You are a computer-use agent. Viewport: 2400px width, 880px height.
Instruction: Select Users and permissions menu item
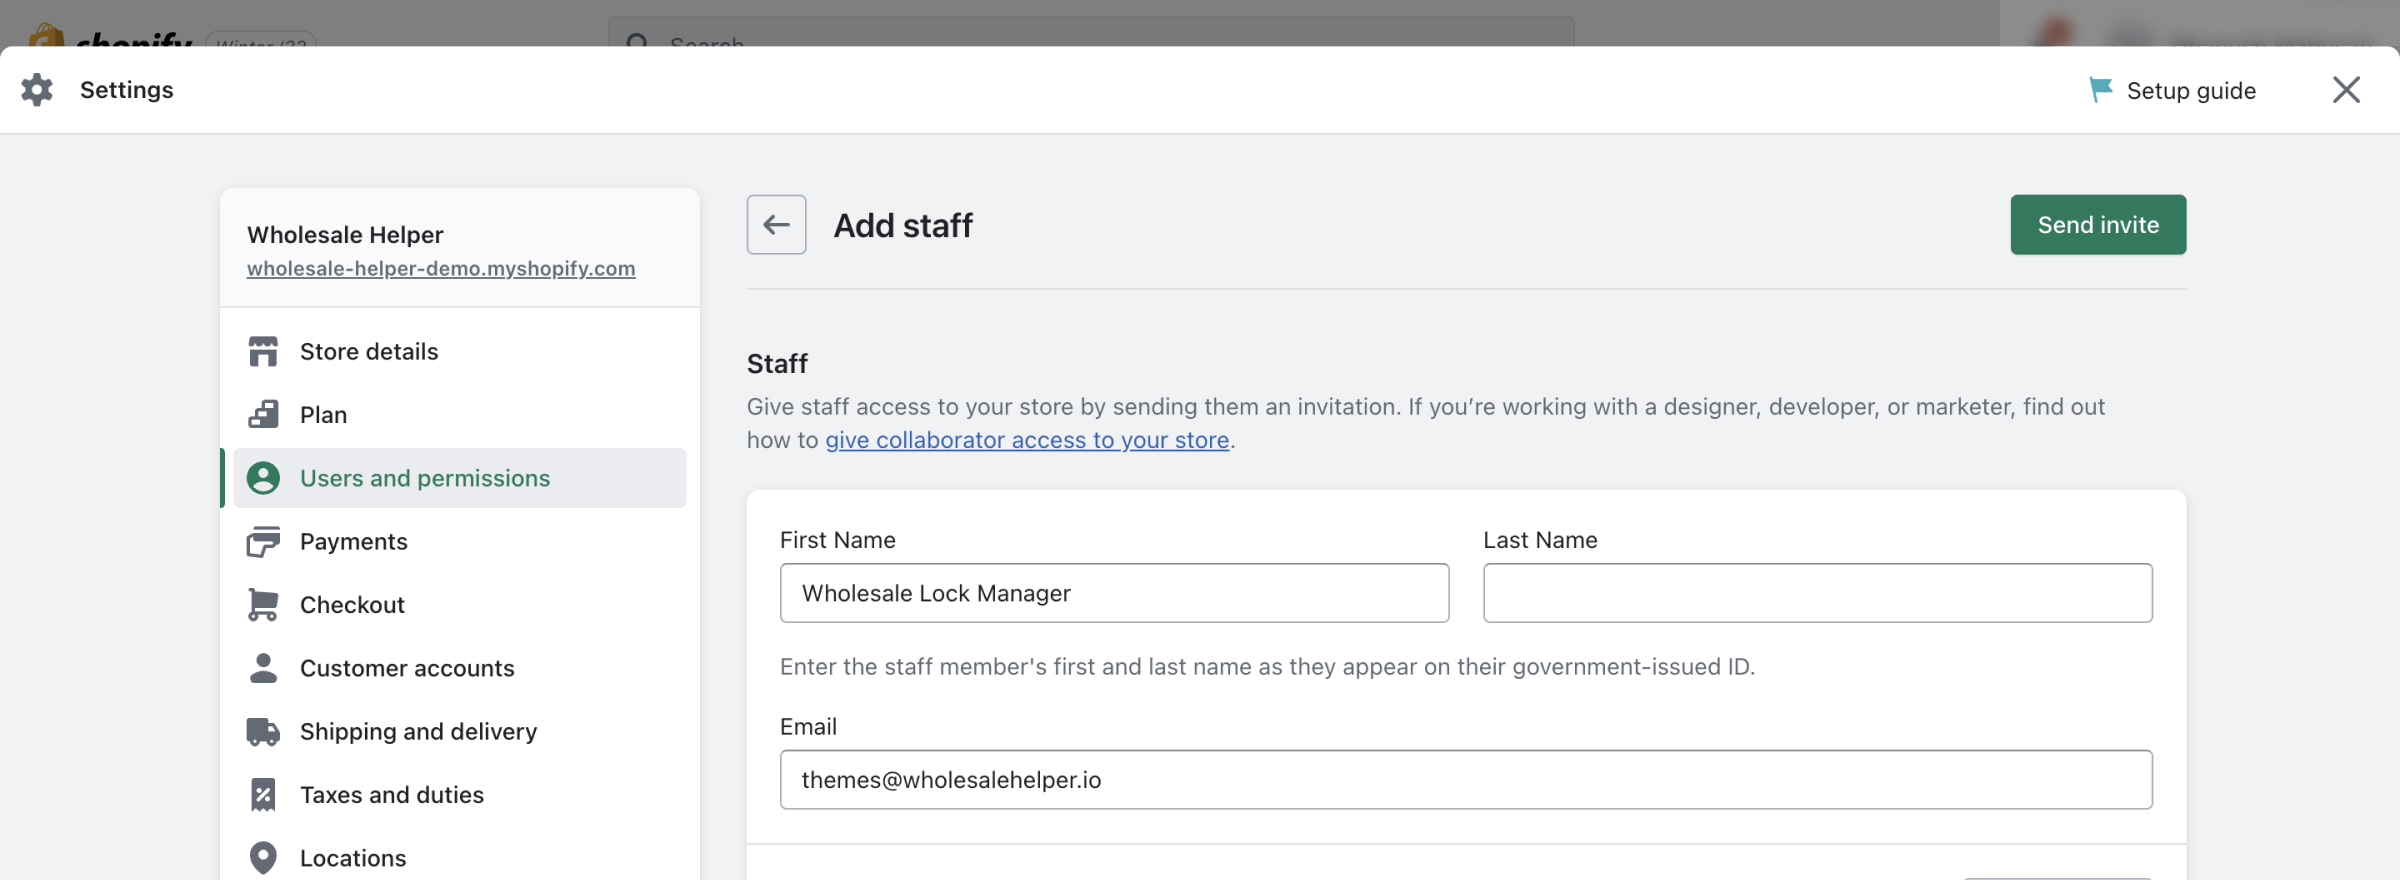pos(460,478)
